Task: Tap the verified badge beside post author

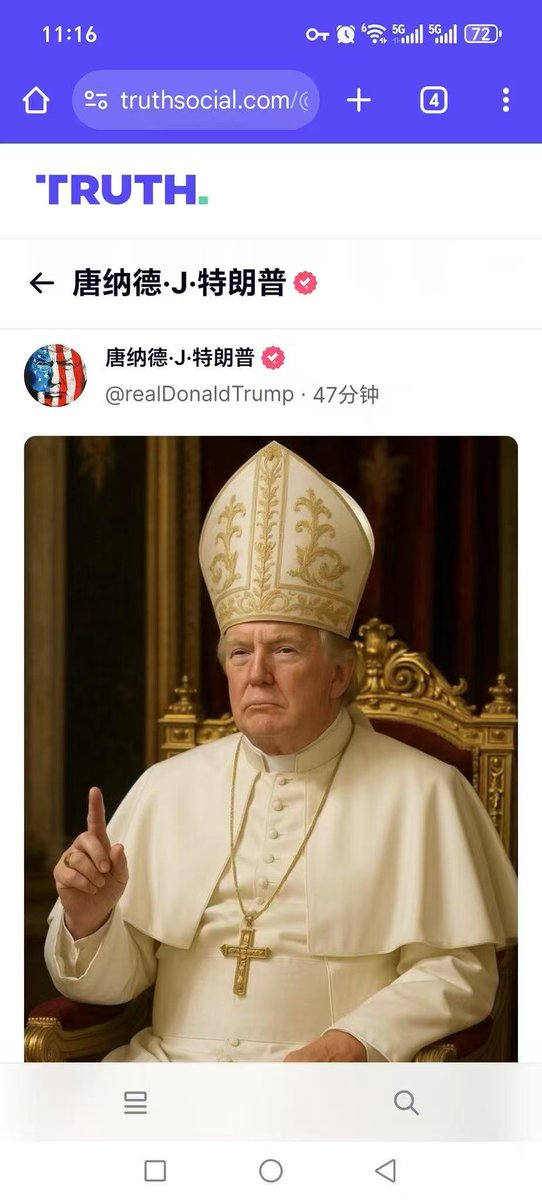Action: [272, 358]
